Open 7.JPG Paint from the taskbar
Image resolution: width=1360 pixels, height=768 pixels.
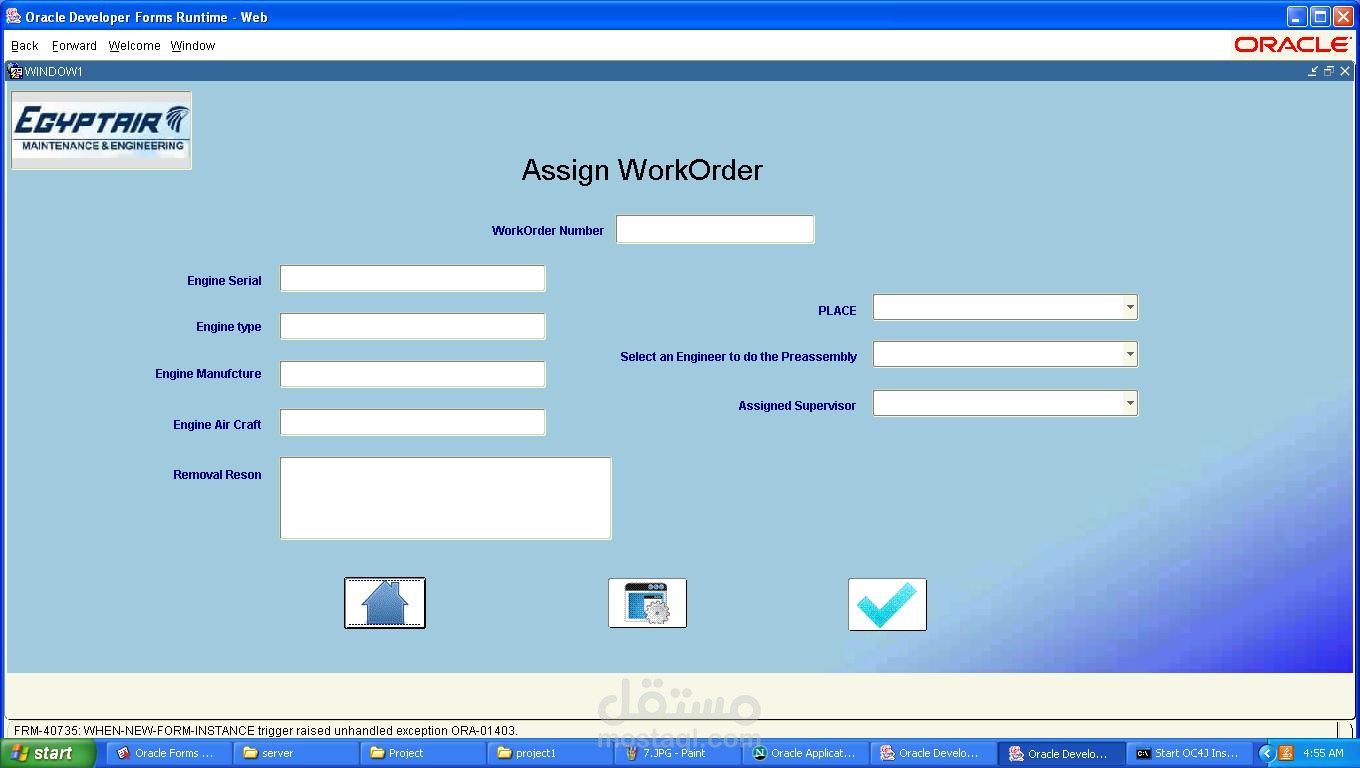pyautogui.click(x=675, y=752)
